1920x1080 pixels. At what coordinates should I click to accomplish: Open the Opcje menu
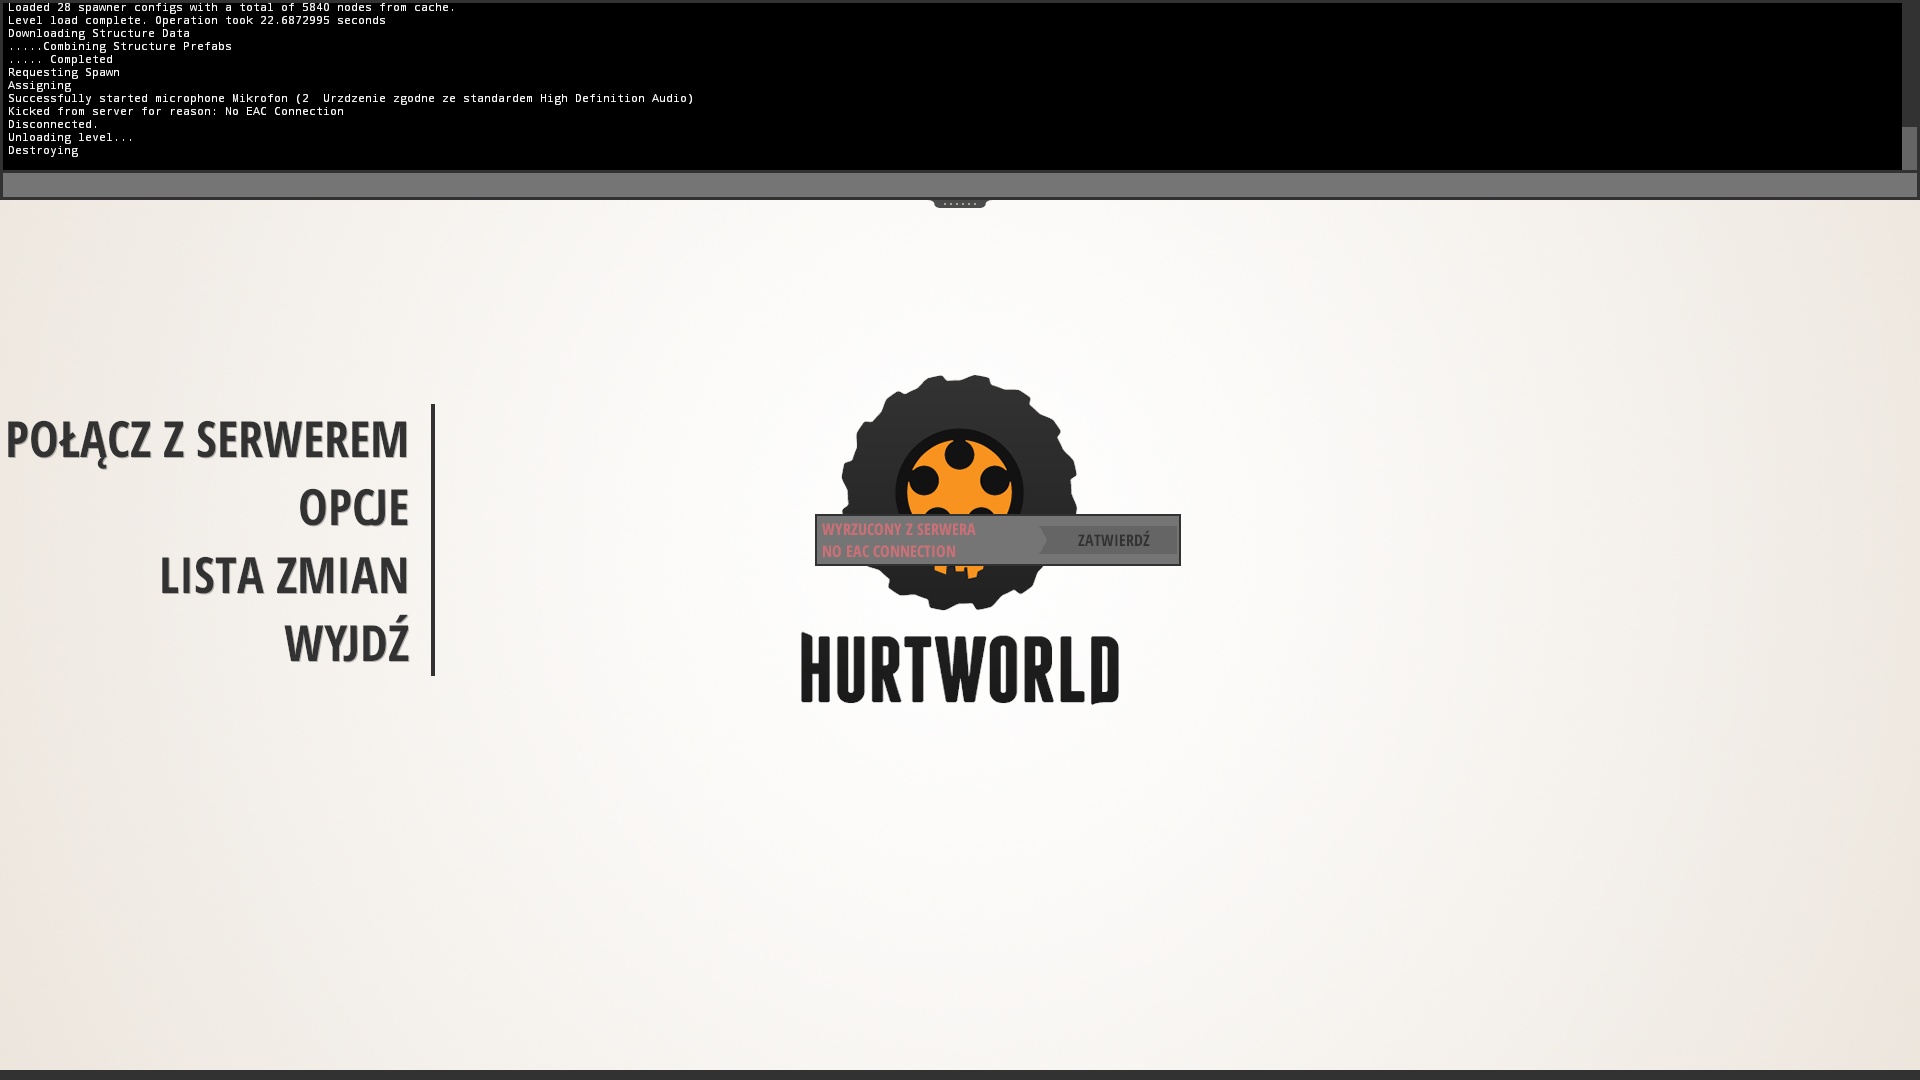pyautogui.click(x=354, y=507)
